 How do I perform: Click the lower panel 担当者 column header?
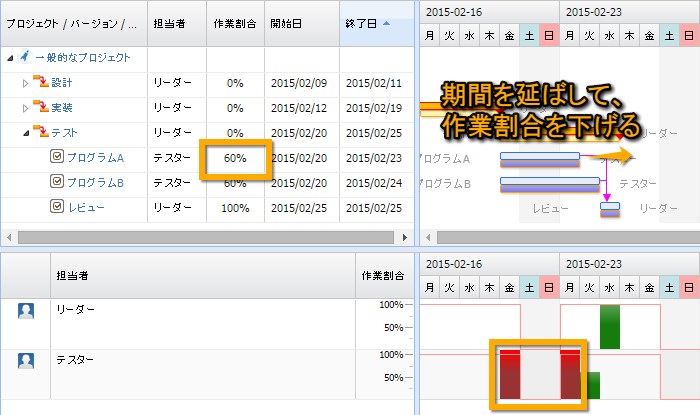point(203,275)
